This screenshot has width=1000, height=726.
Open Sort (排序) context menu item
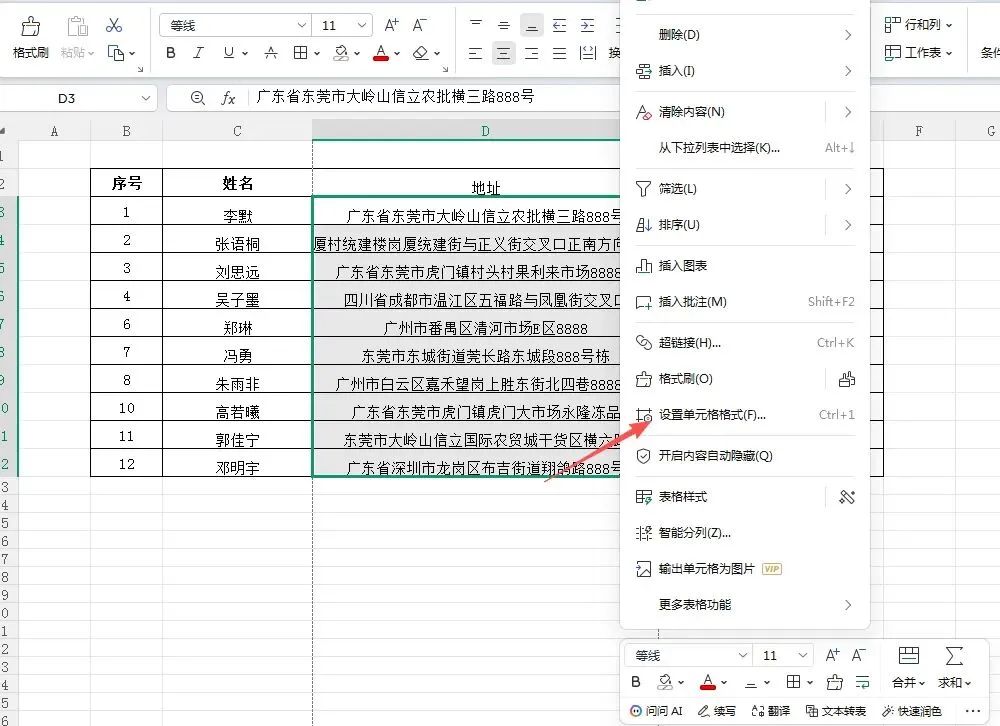click(745, 225)
